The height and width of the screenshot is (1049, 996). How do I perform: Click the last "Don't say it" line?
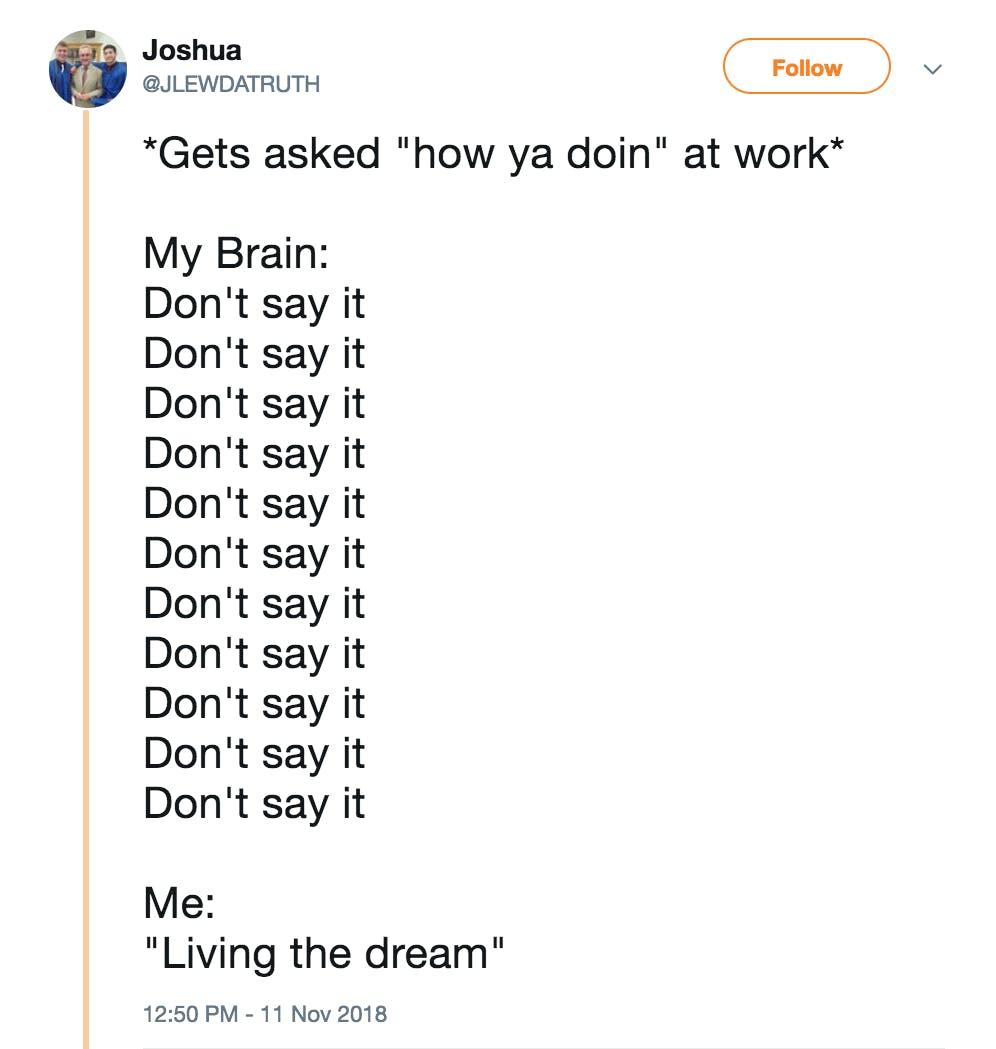point(254,804)
